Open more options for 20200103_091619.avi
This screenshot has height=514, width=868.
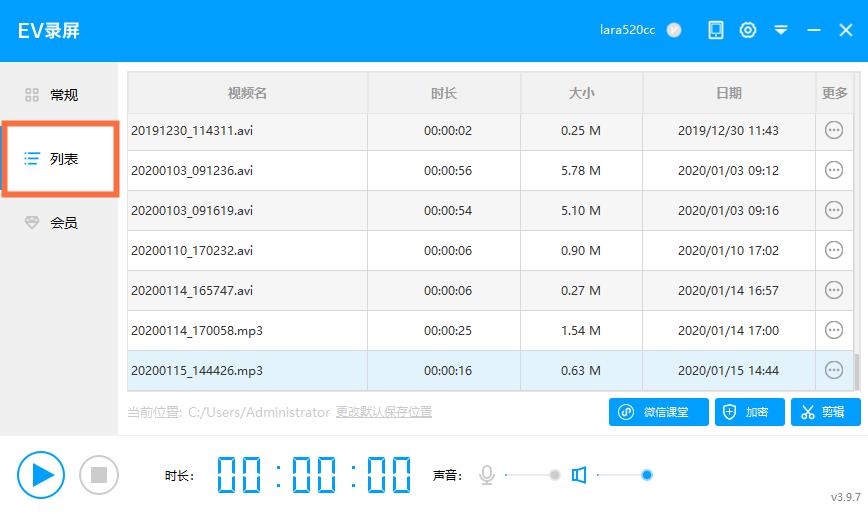click(833, 210)
